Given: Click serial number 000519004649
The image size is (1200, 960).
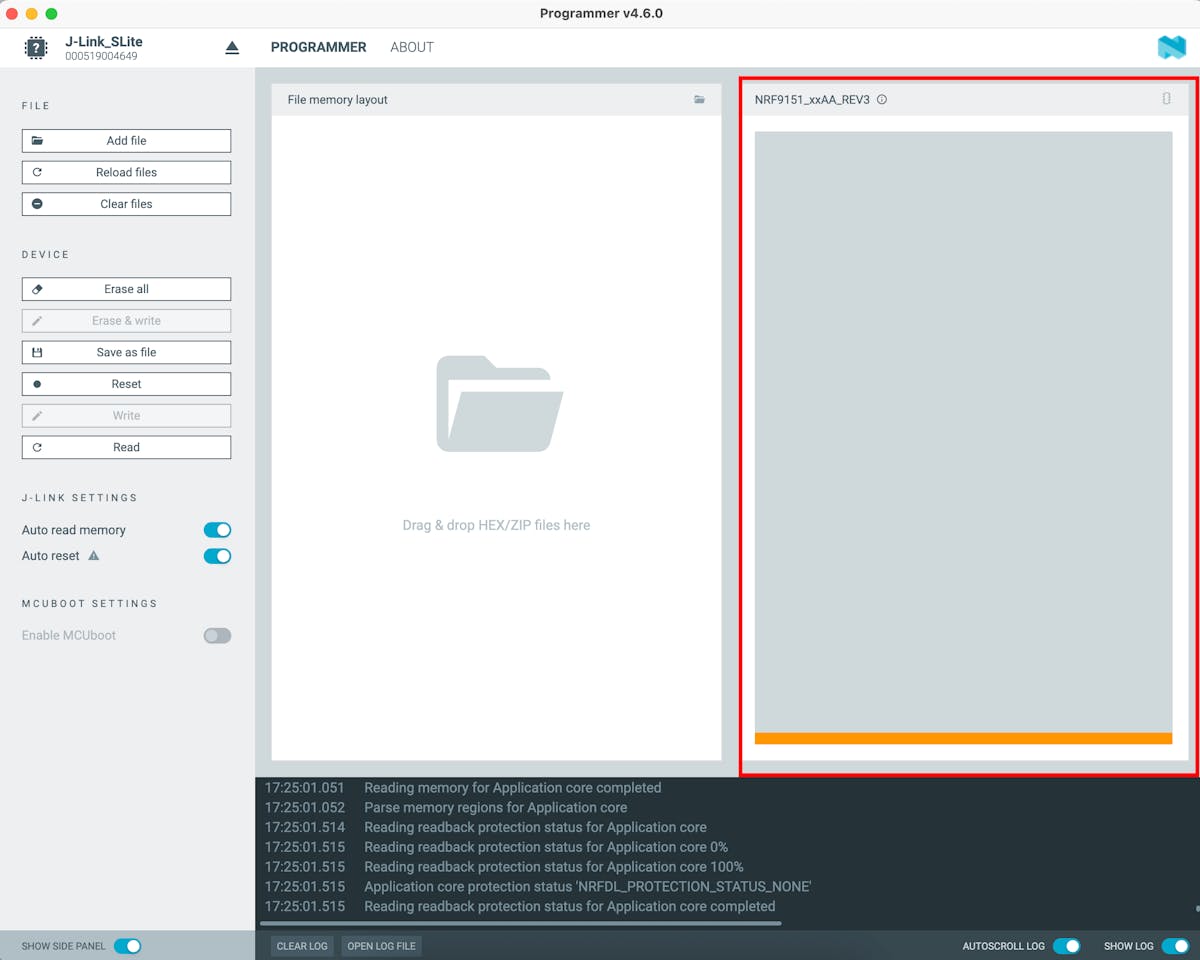Looking at the screenshot, I should point(101,56).
